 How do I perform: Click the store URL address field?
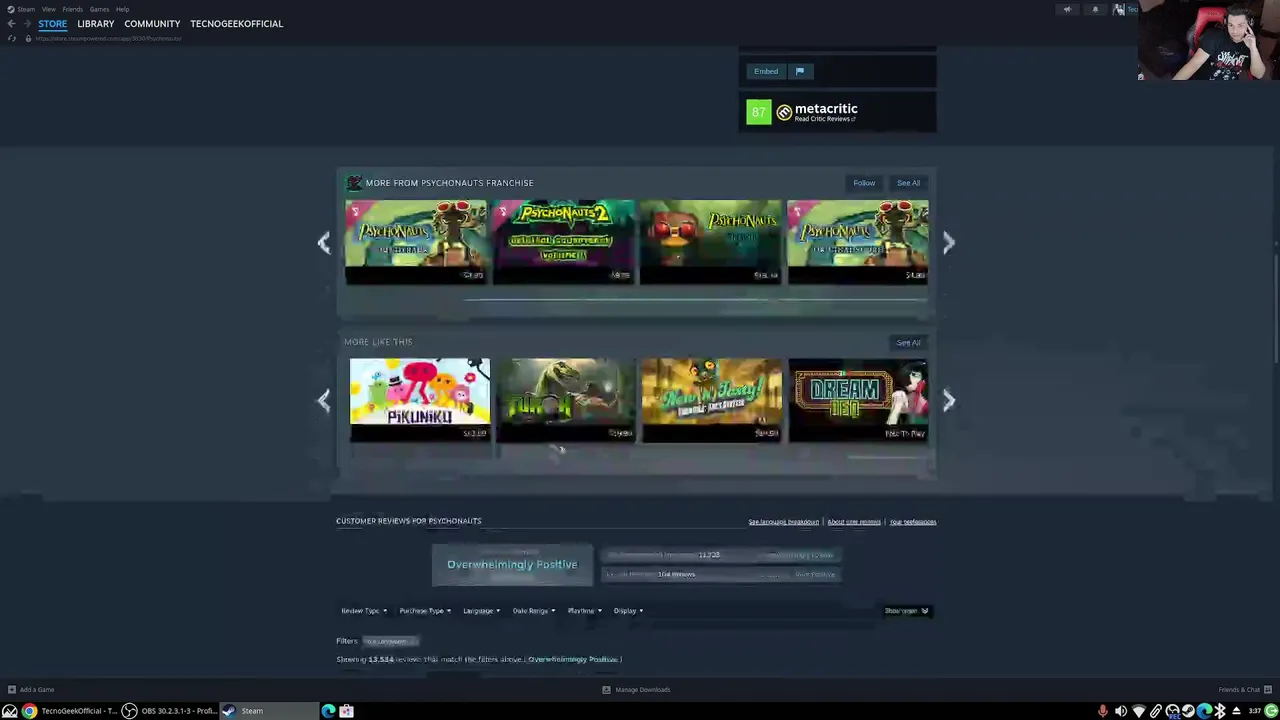(110, 38)
